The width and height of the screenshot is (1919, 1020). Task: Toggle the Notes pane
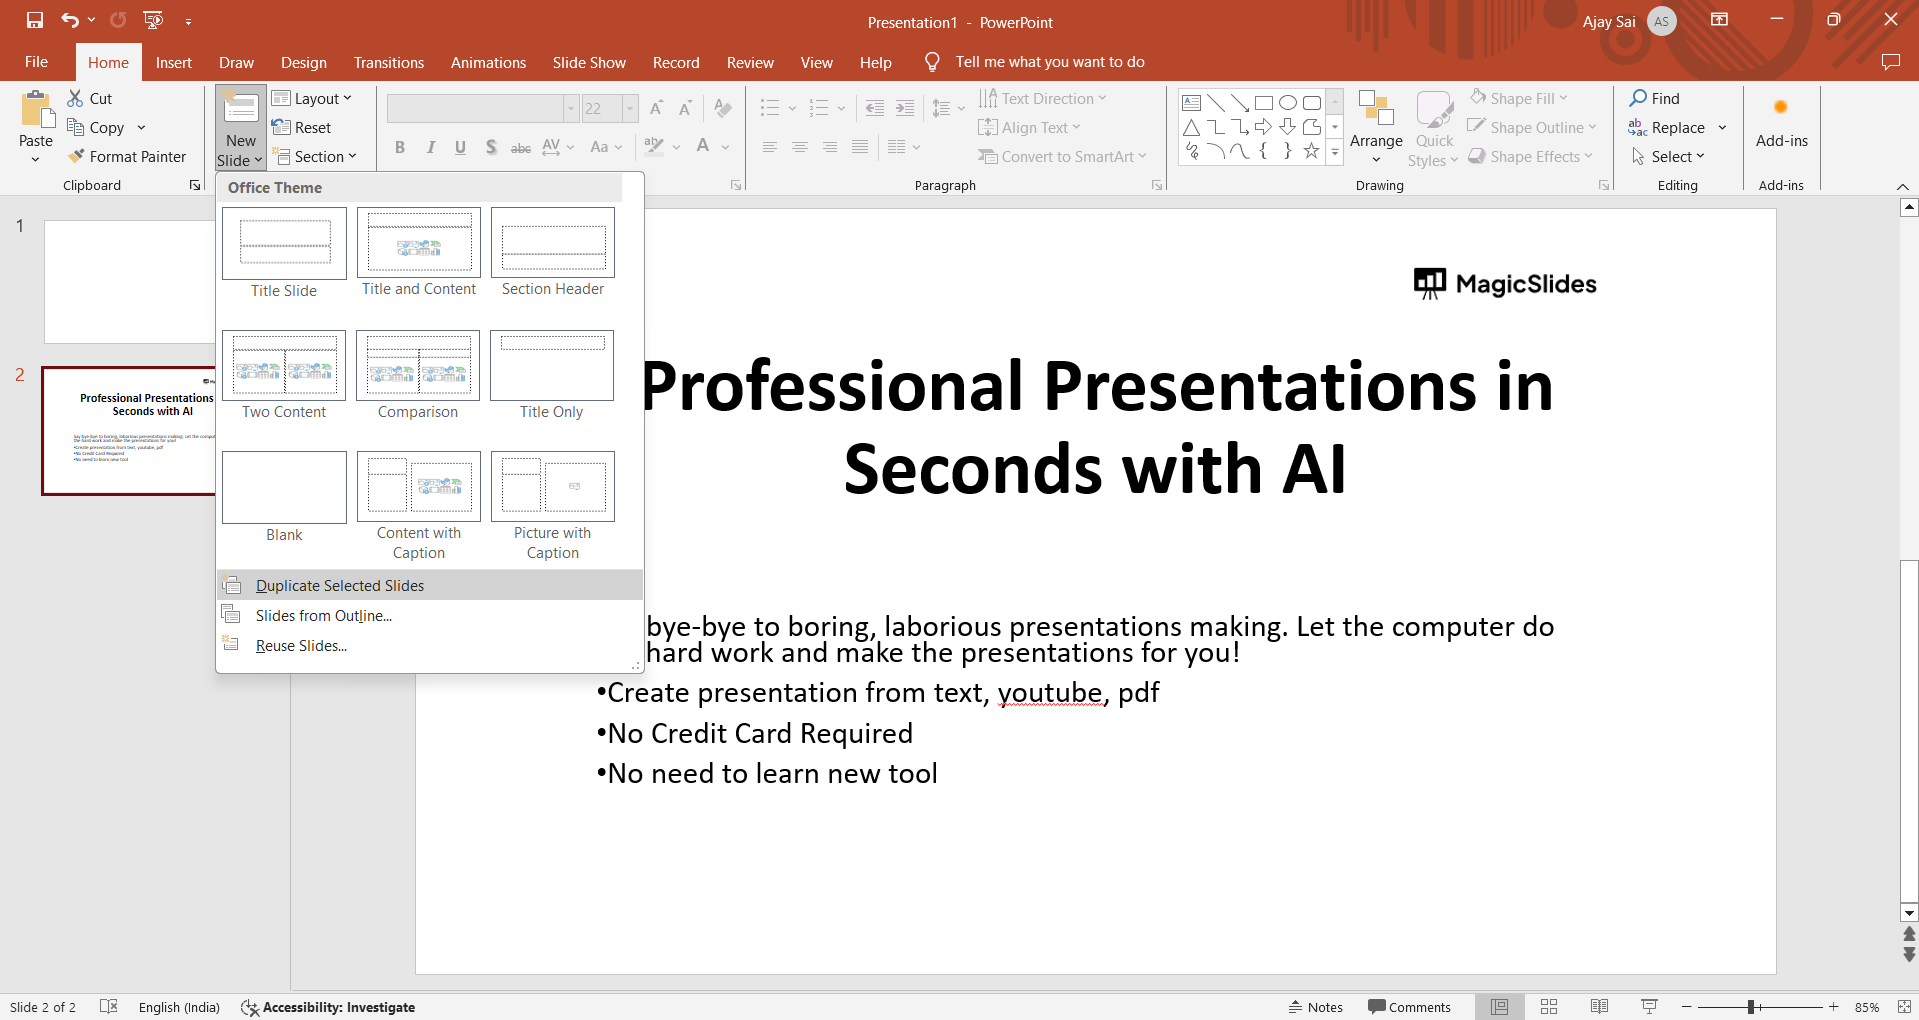pos(1316,1007)
